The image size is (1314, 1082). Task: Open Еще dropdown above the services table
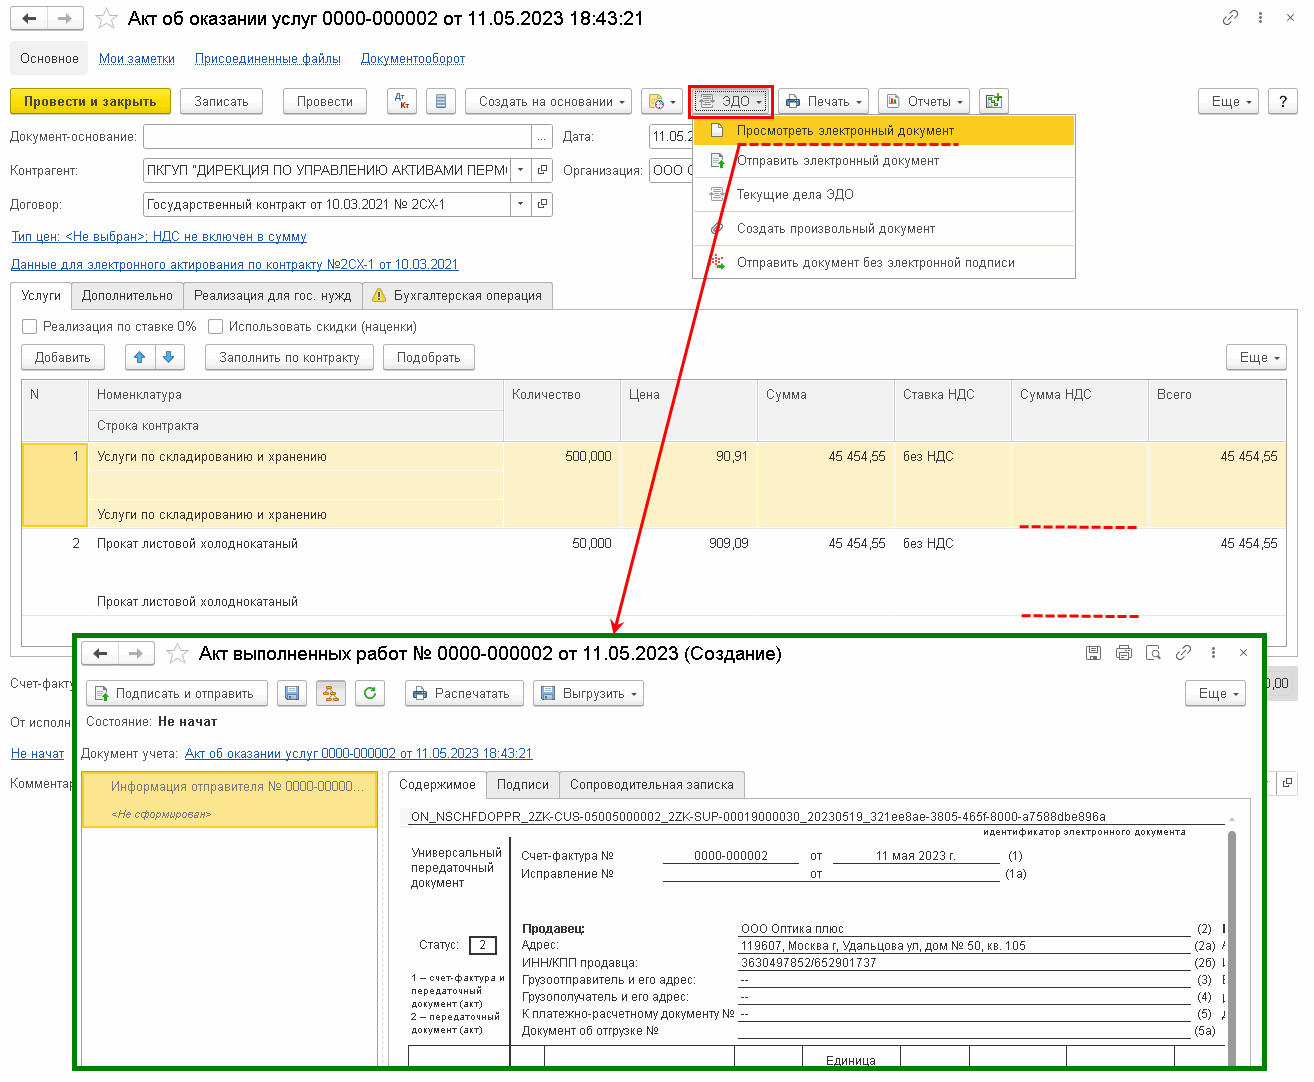(1256, 357)
